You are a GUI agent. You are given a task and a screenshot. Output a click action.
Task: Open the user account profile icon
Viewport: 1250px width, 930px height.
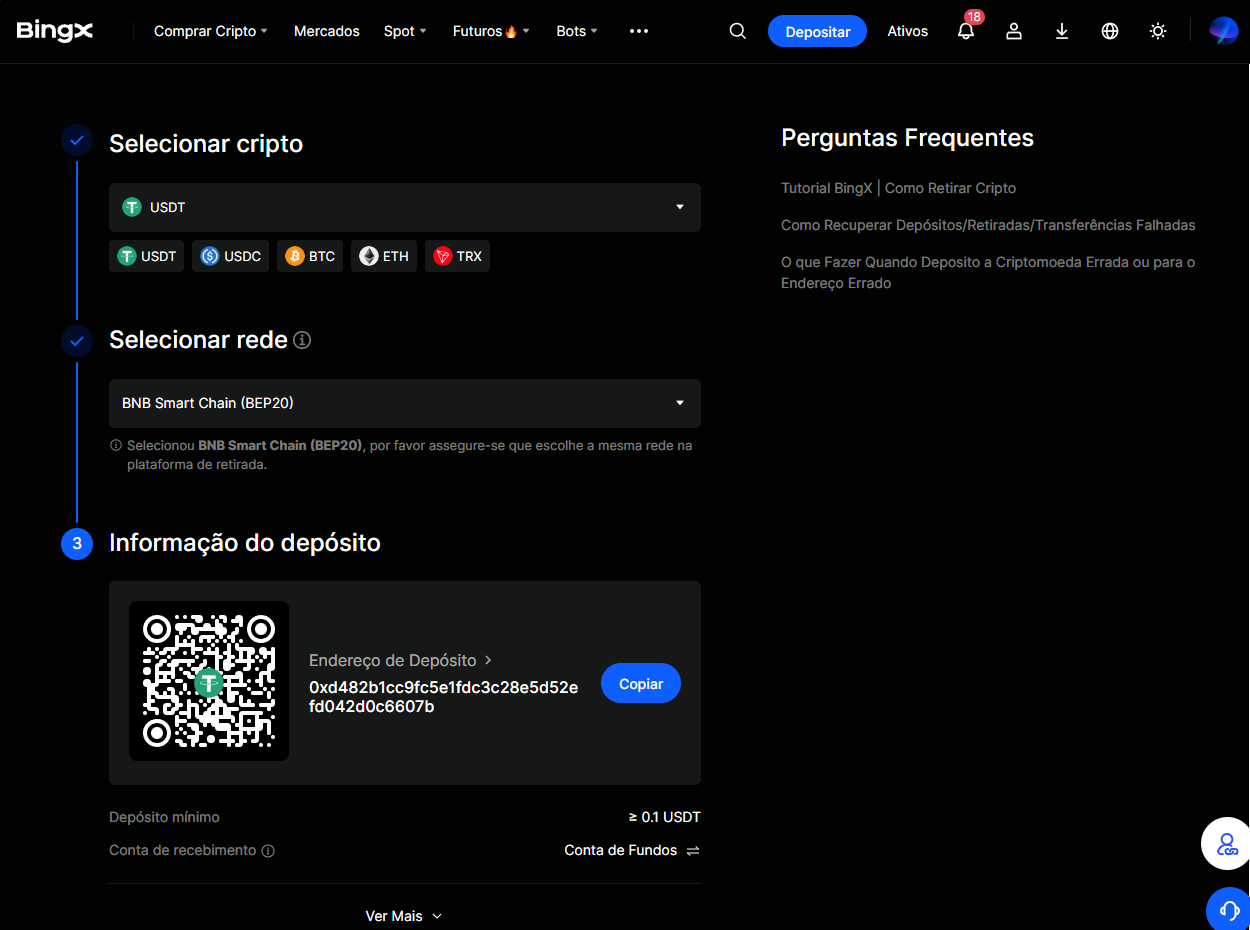click(x=1014, y=31)
